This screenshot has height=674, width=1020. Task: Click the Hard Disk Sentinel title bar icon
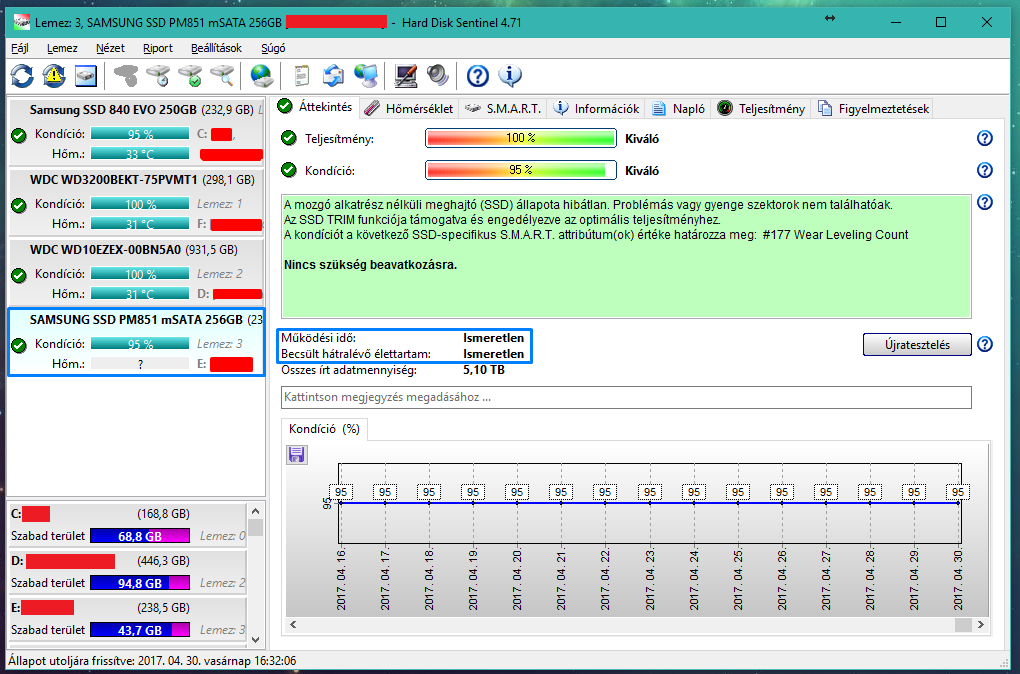[x=21, y=22]
